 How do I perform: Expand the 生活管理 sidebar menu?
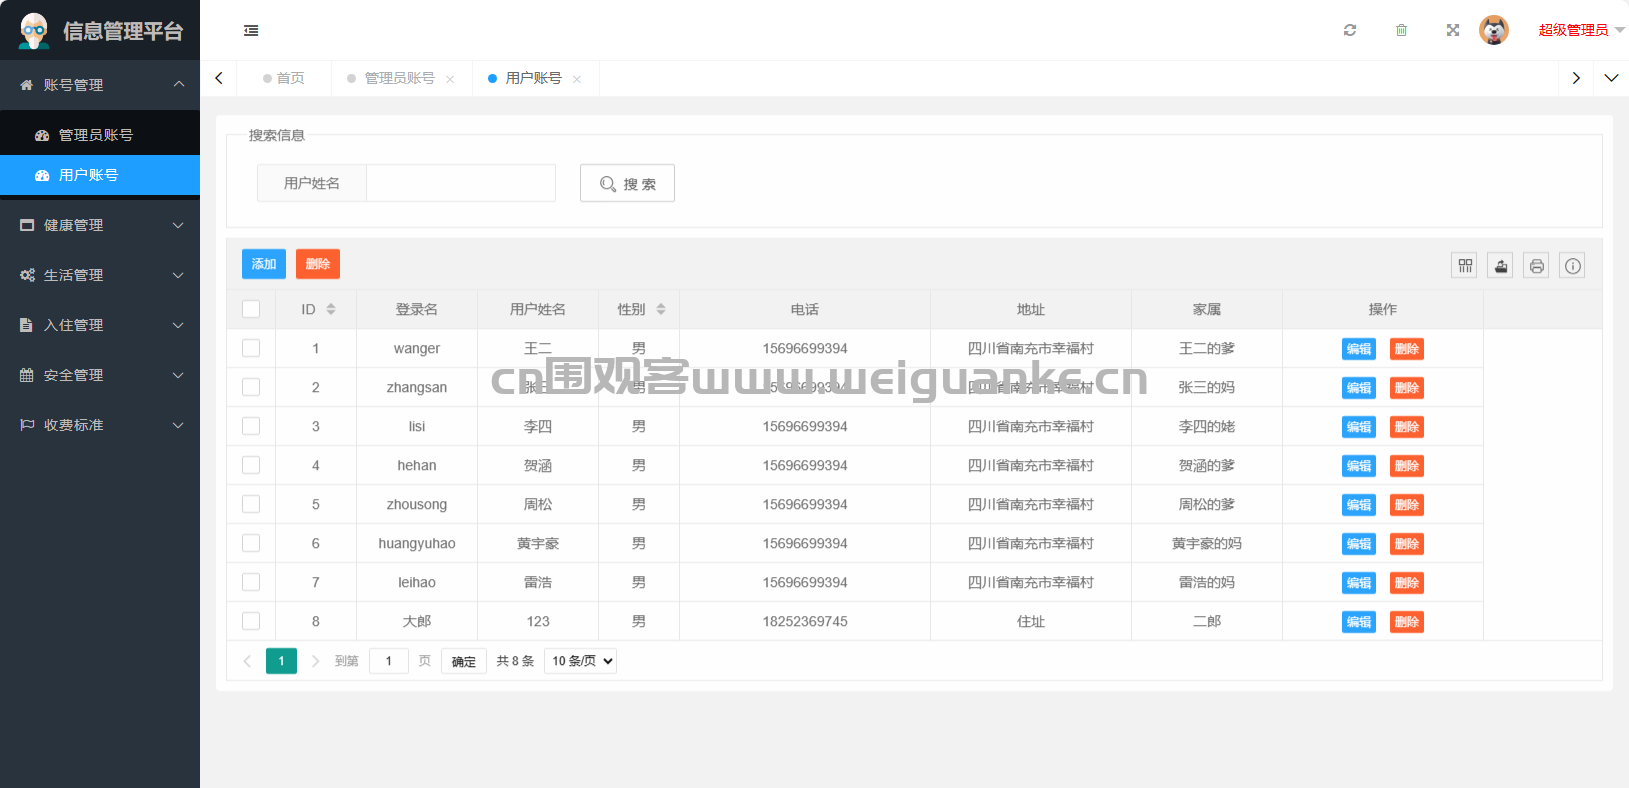click(x=100, y=275)
